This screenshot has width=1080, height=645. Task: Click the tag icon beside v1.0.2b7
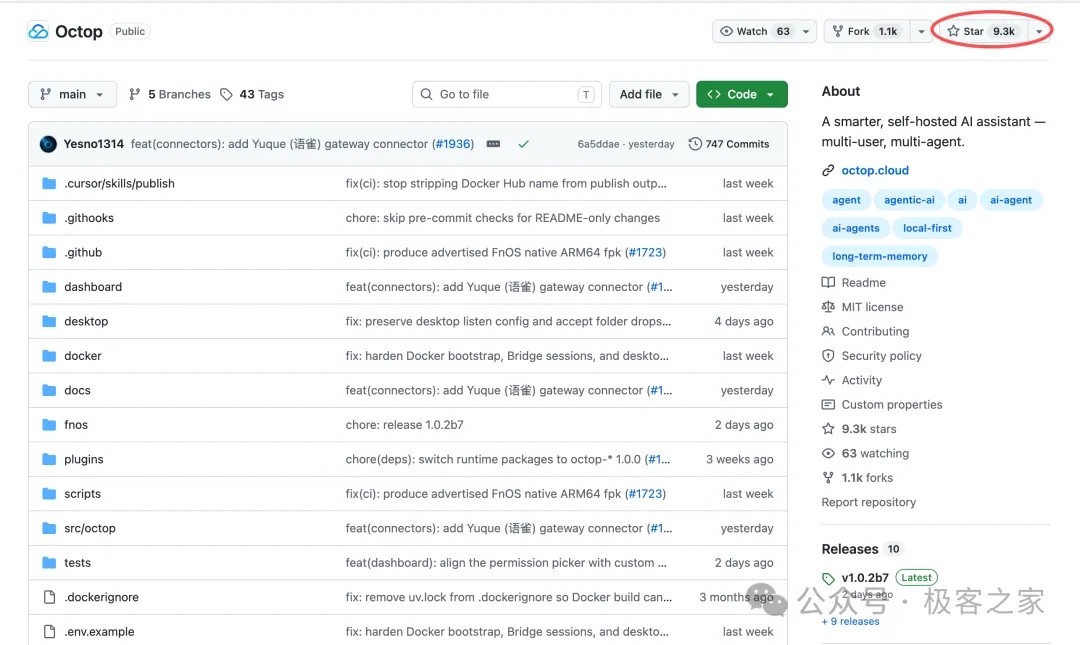click(x=828, y=578)
